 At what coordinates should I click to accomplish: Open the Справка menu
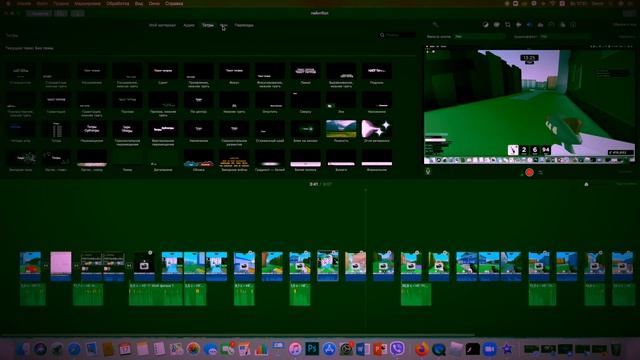tap(174, 3)
